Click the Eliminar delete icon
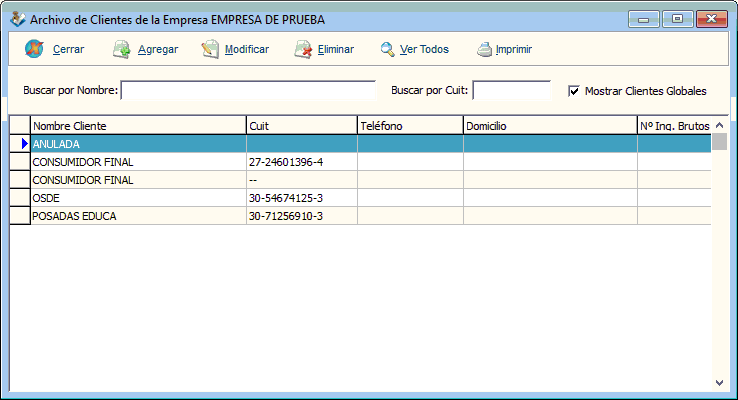 tap(303, 49)
